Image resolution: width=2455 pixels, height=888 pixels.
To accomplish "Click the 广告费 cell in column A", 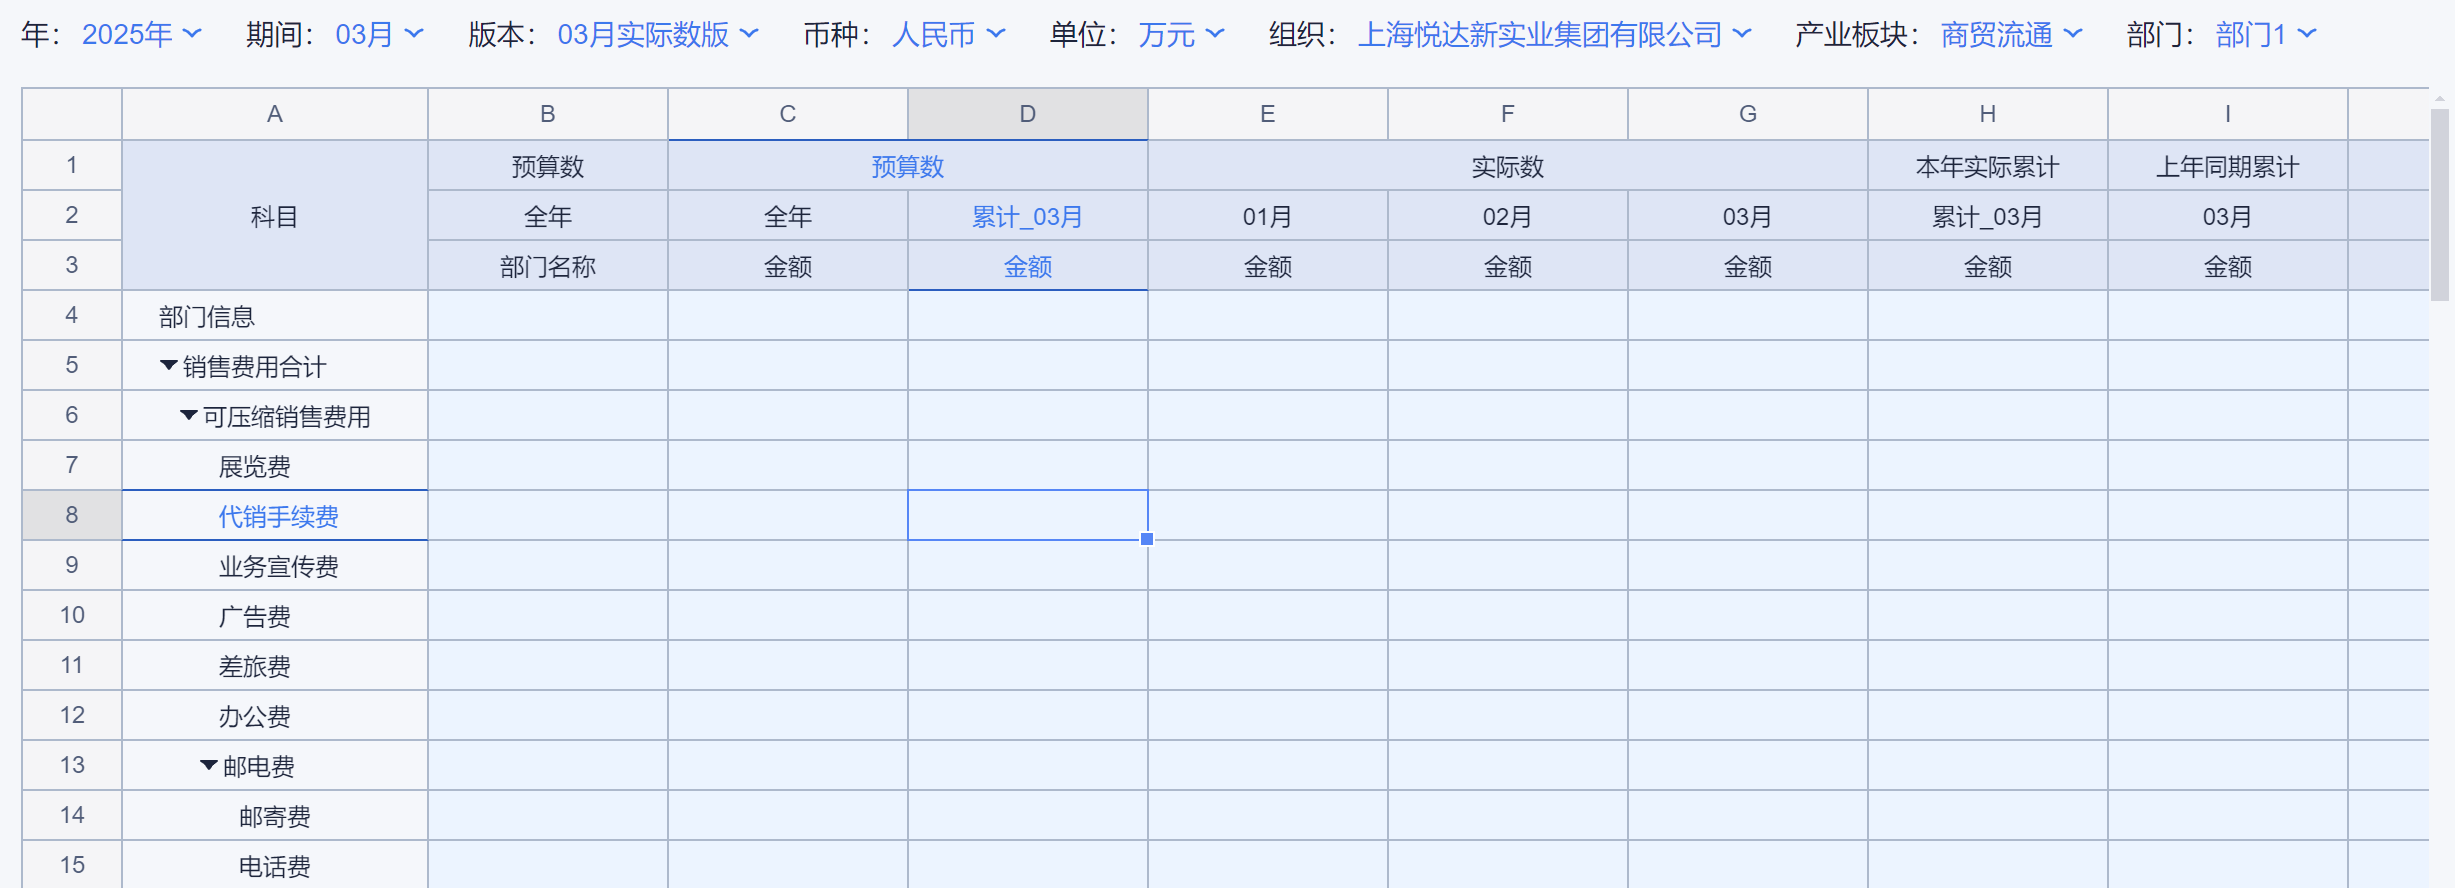I will (255, 616).
